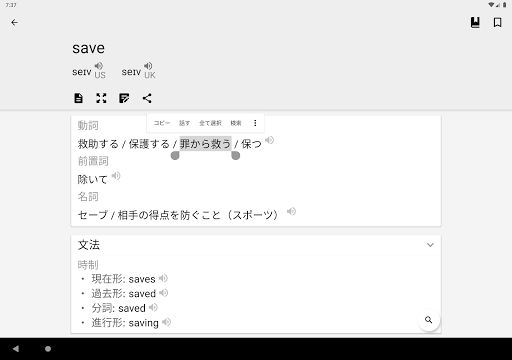Tap the left text selection handle

(175, 155)
